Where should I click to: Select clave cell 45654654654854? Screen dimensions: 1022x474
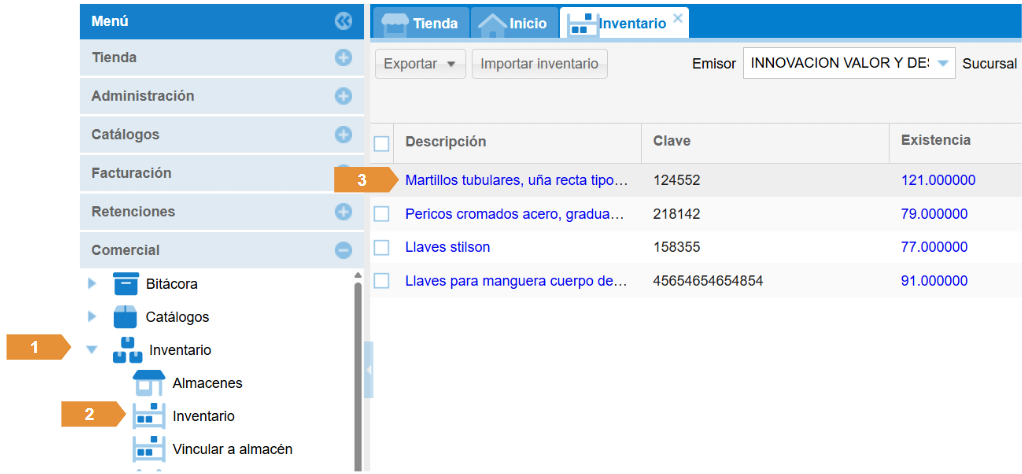click(x=708, y=282)
